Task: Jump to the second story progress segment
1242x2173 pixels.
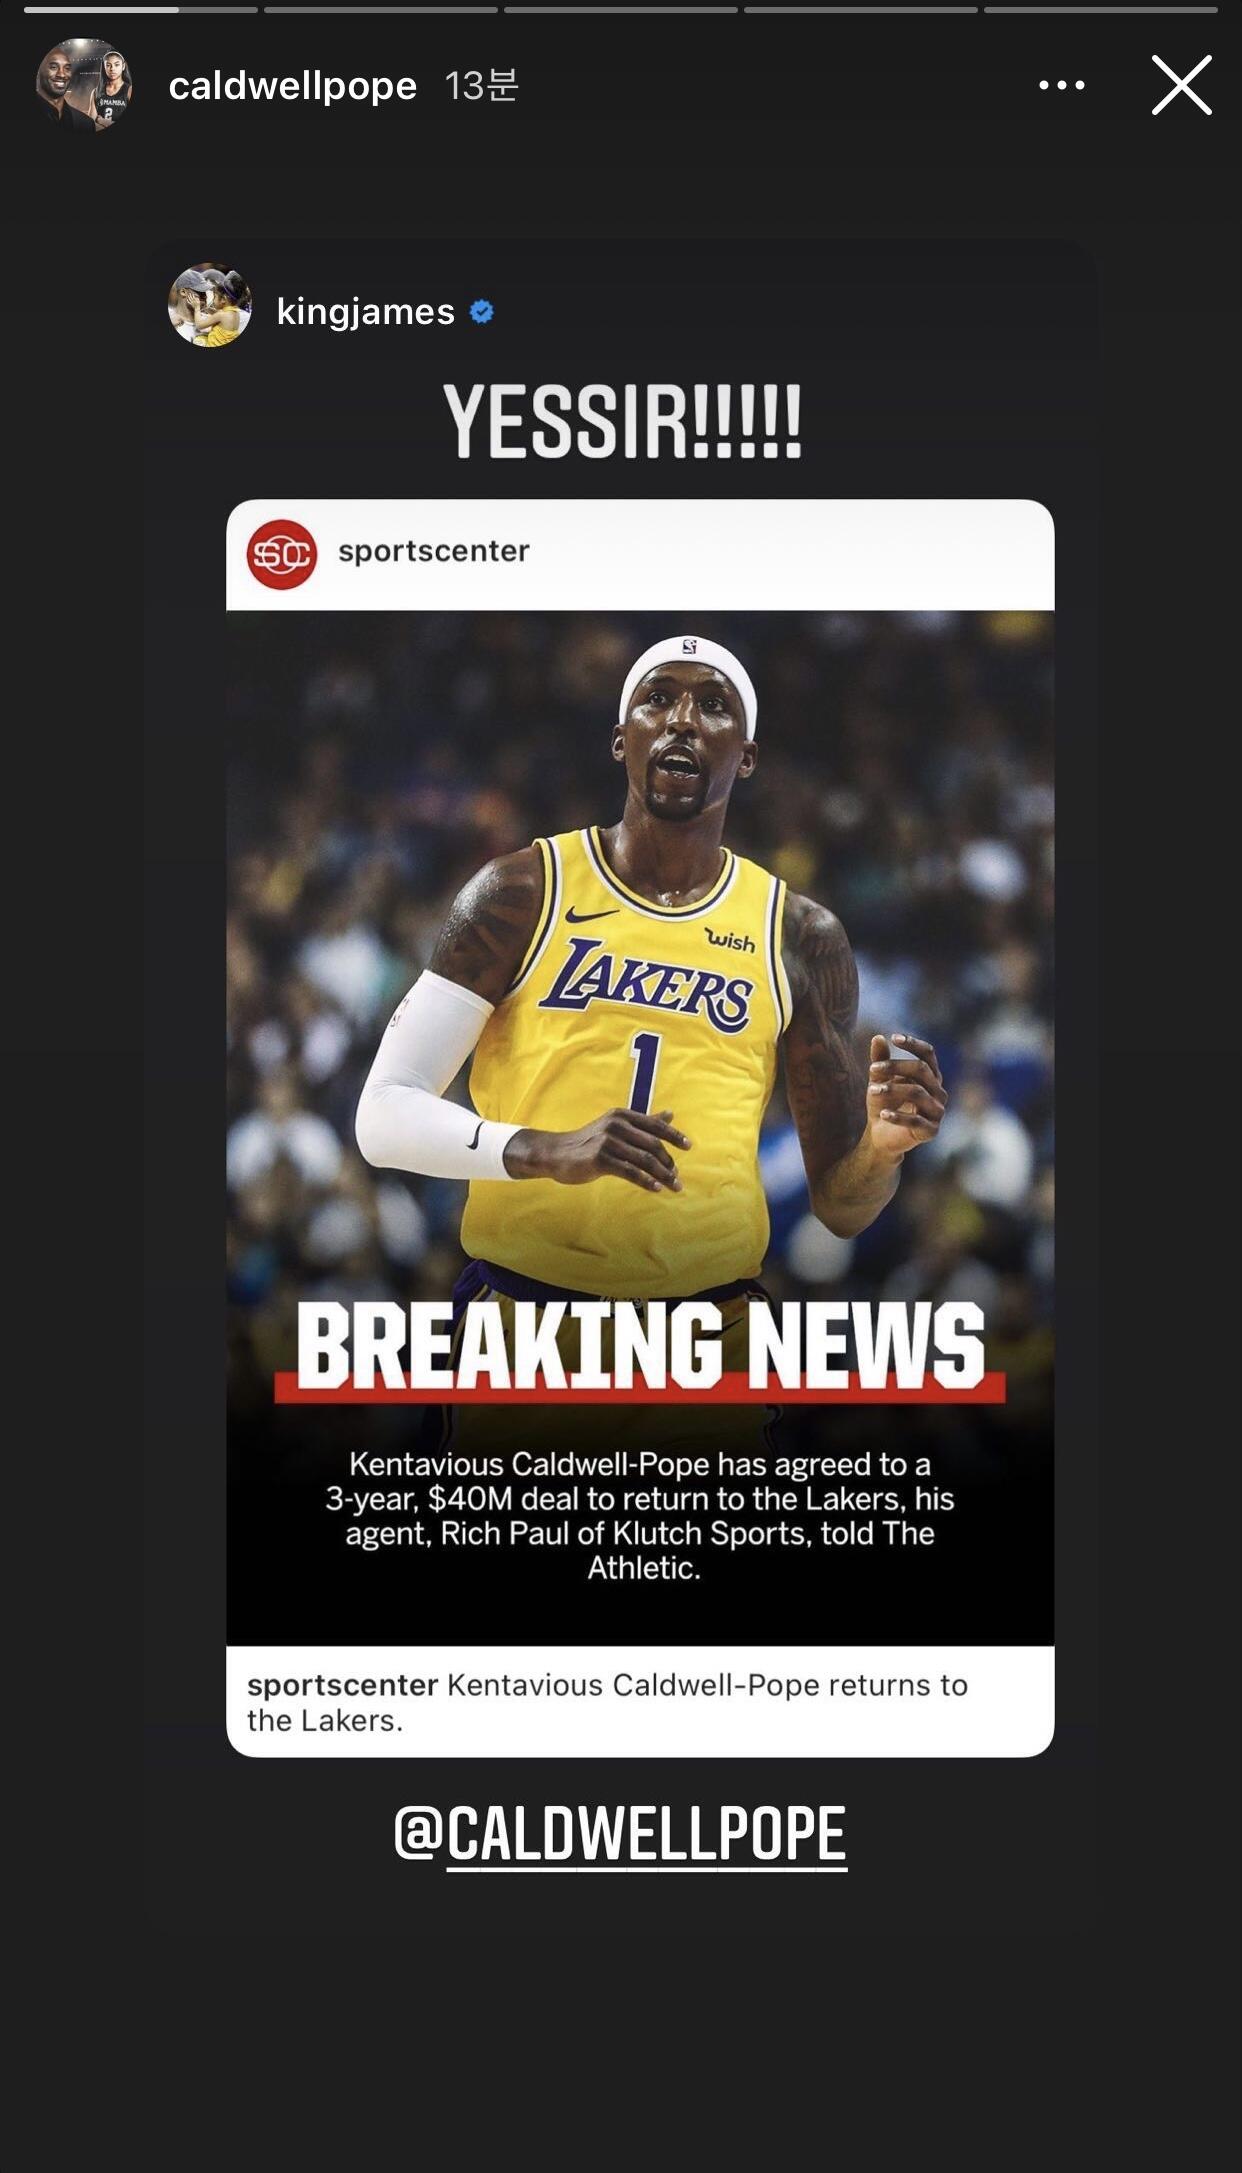Action: pyautogui.click(x=380, y=10)
